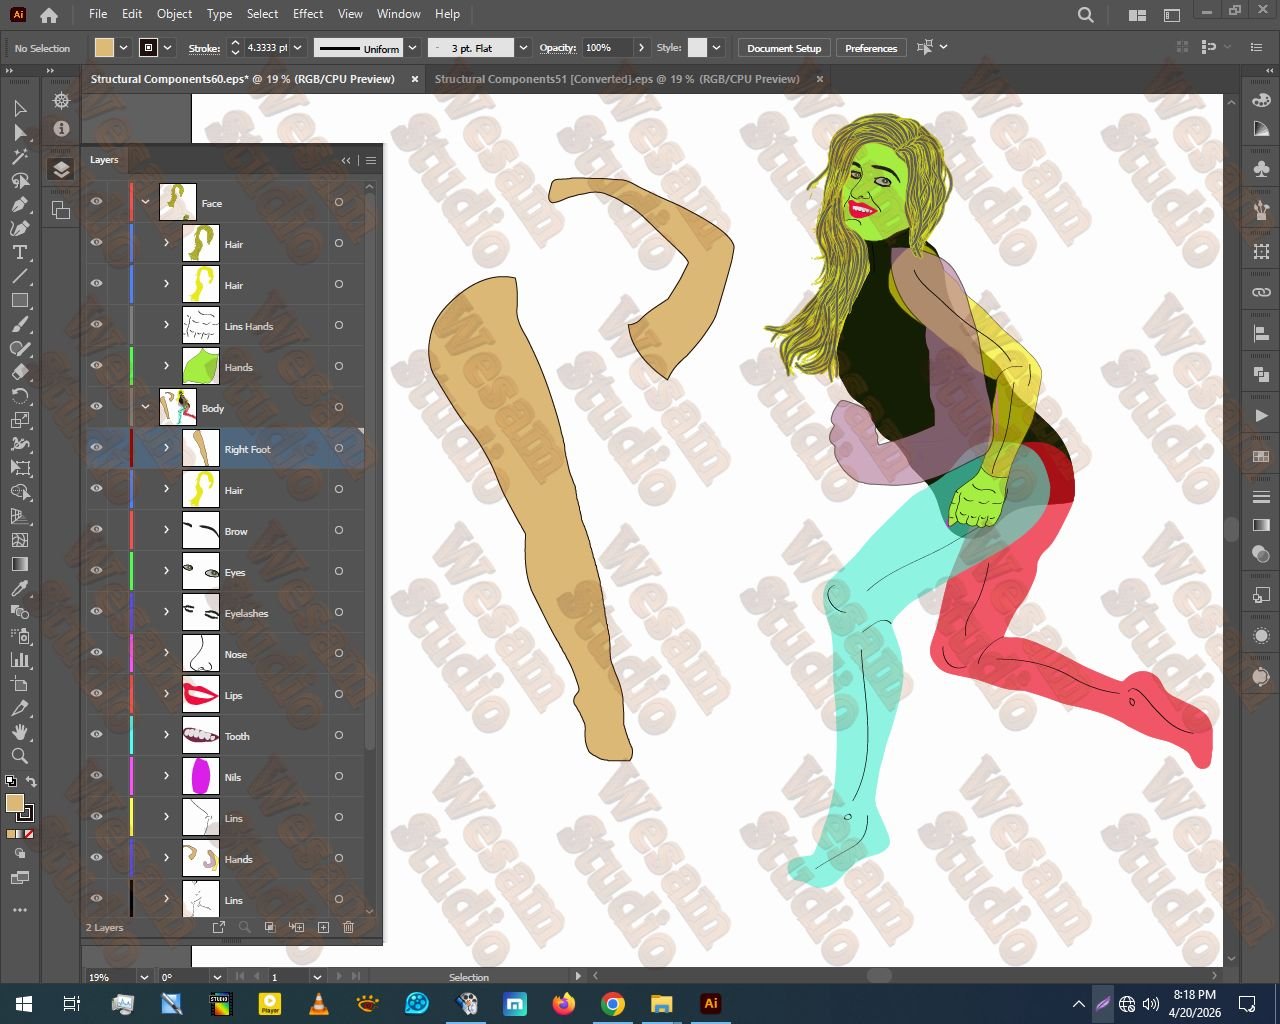This screenshot has height=1024, width=1280.
Task: Open the Align panel icon
Action: pos(1261,333)
